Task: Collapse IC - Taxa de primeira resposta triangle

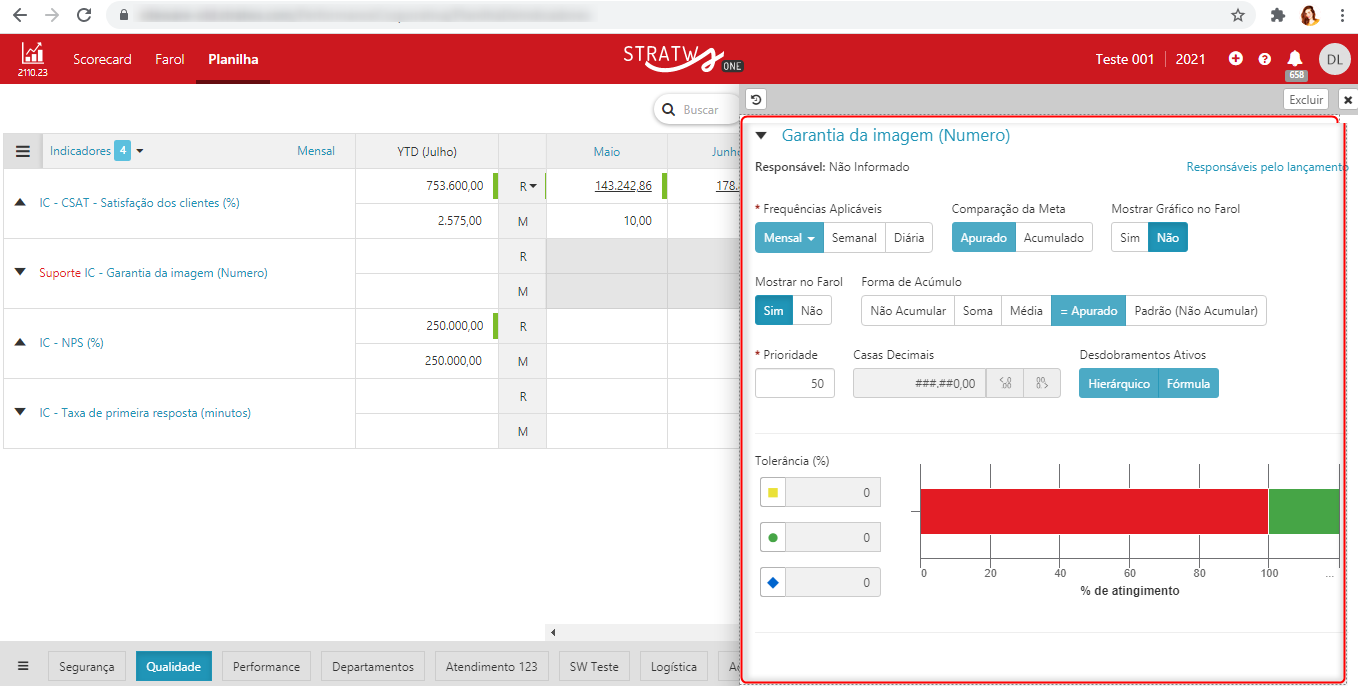Action: 20,412
